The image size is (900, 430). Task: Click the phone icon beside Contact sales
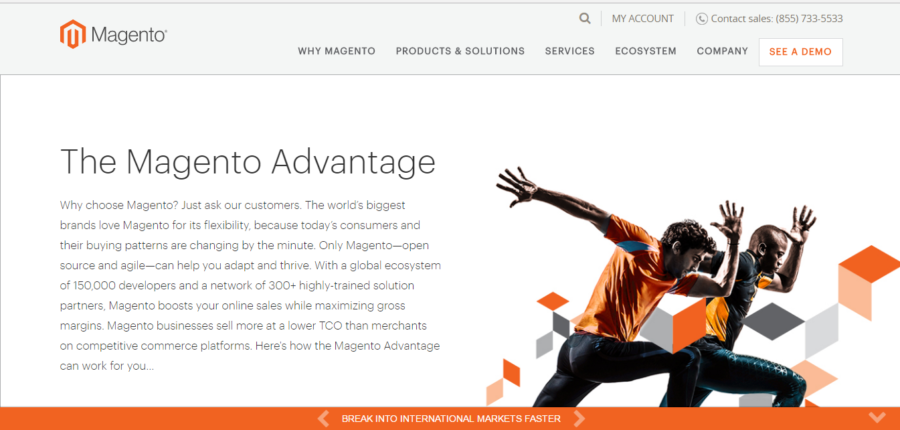pyautogui.click(x=701, y=19)
